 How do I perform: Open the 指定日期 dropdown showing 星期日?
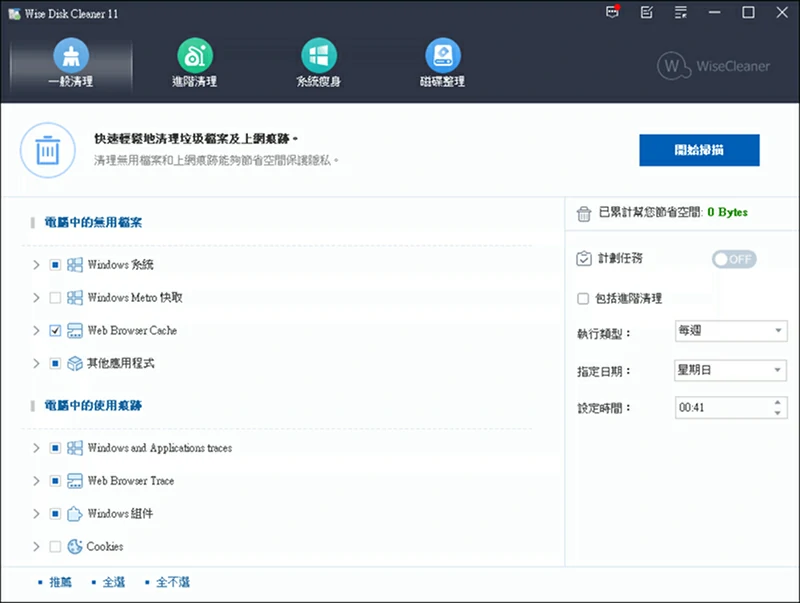pyautogui.click(x=730, y=370)
